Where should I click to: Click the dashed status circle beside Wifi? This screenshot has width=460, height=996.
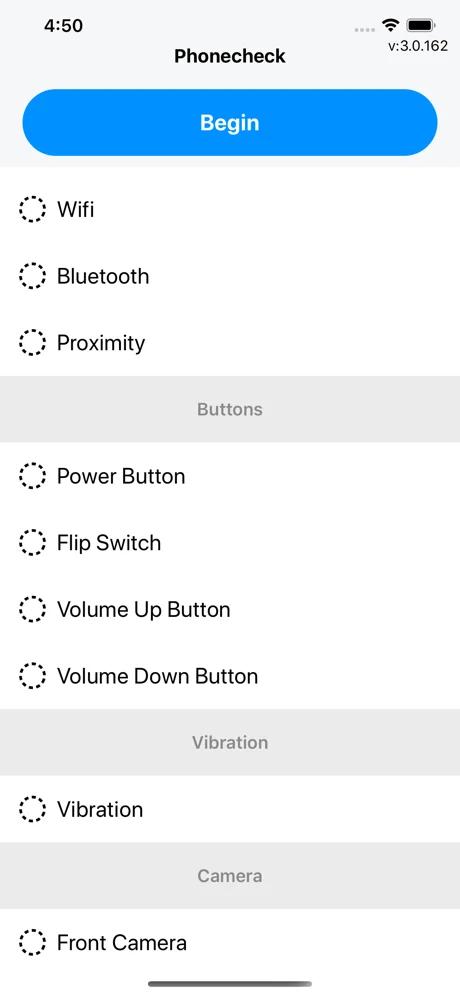[32, 209]
